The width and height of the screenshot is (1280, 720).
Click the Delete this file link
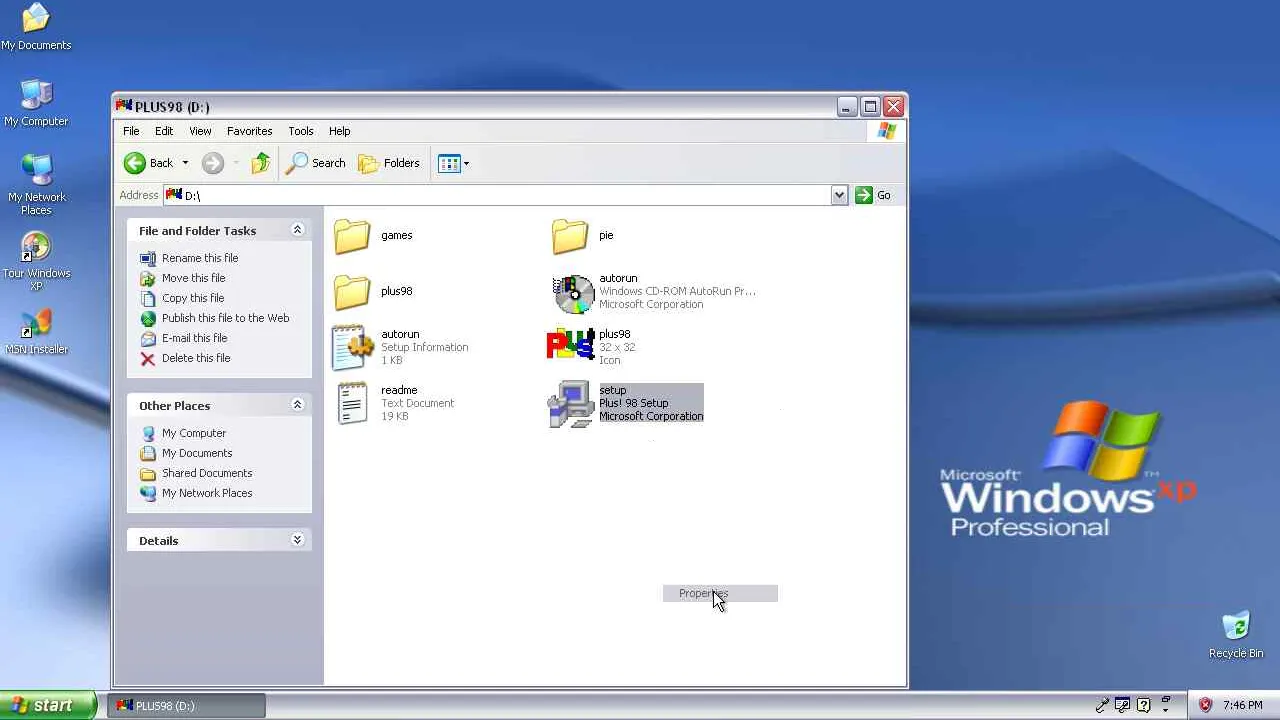tap(196, 358)
